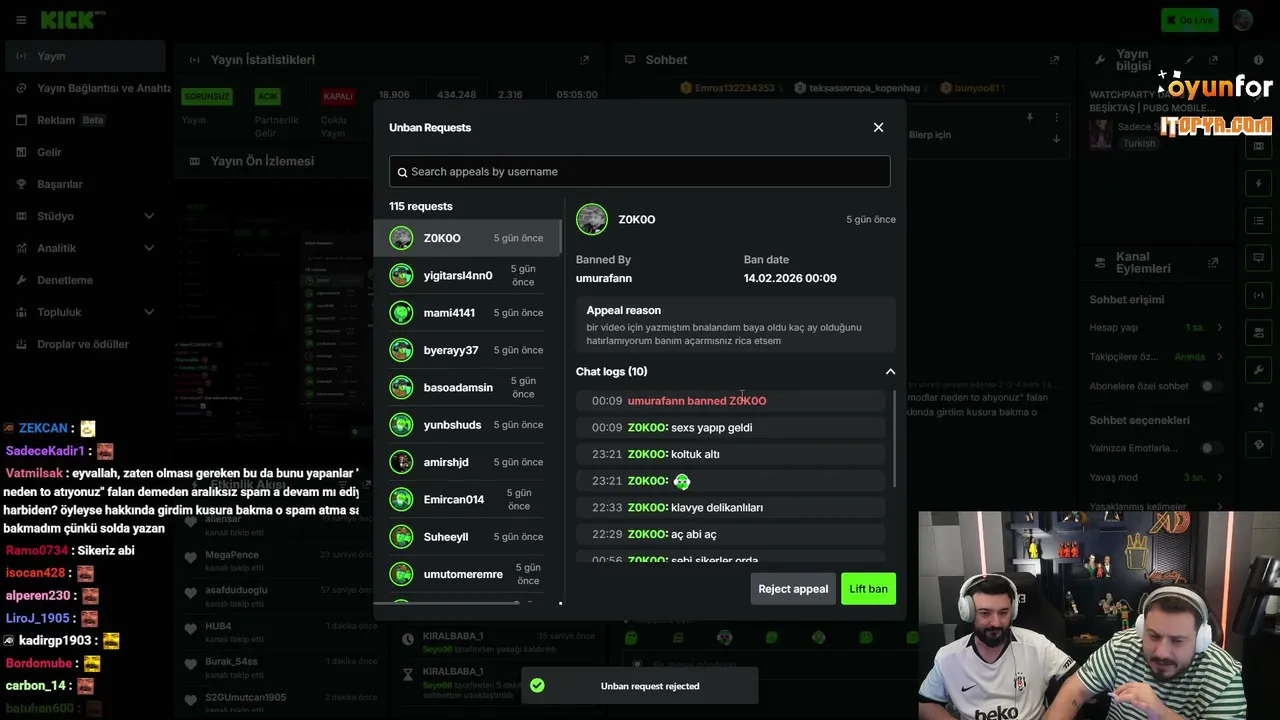Toggle Abonelere özel sohbet switch
Viewport: 1280px width, 720px height.
click(1211, 386)
